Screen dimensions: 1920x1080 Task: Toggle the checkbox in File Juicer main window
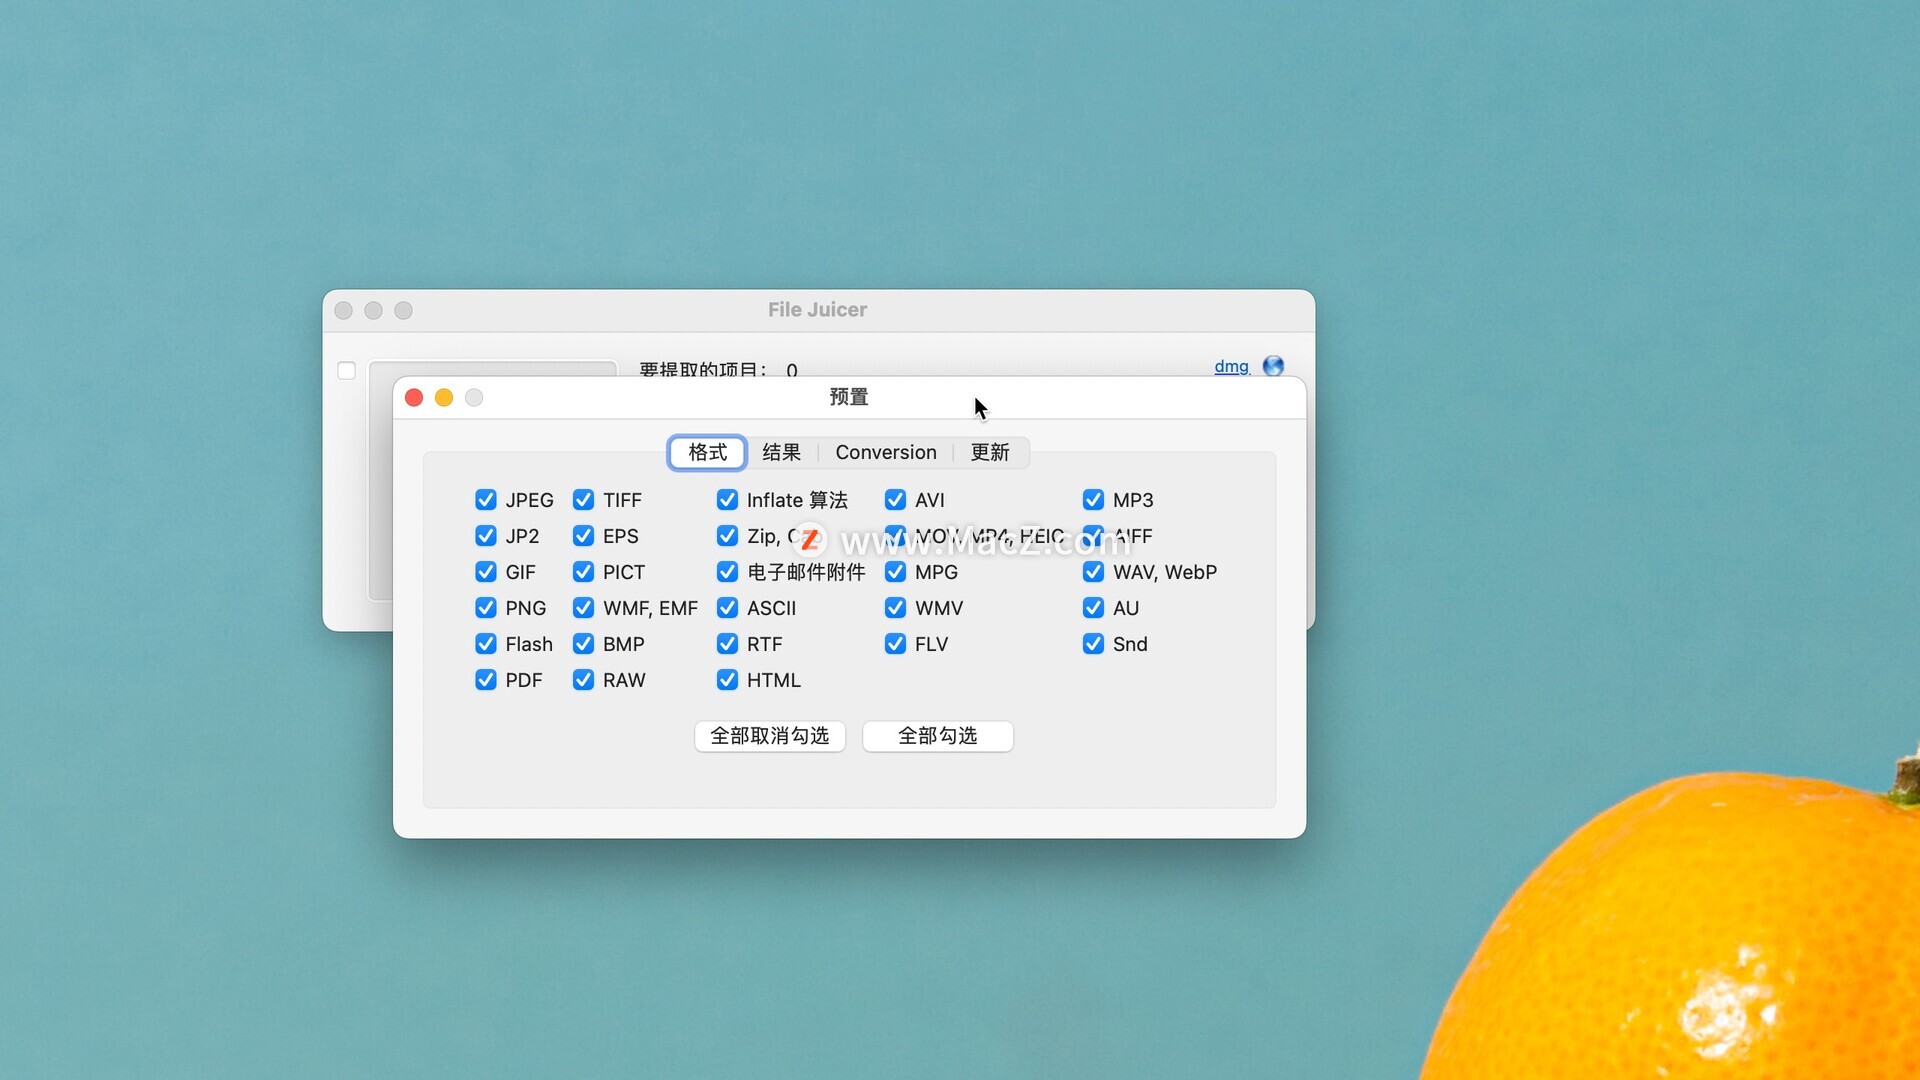[347, 371]
